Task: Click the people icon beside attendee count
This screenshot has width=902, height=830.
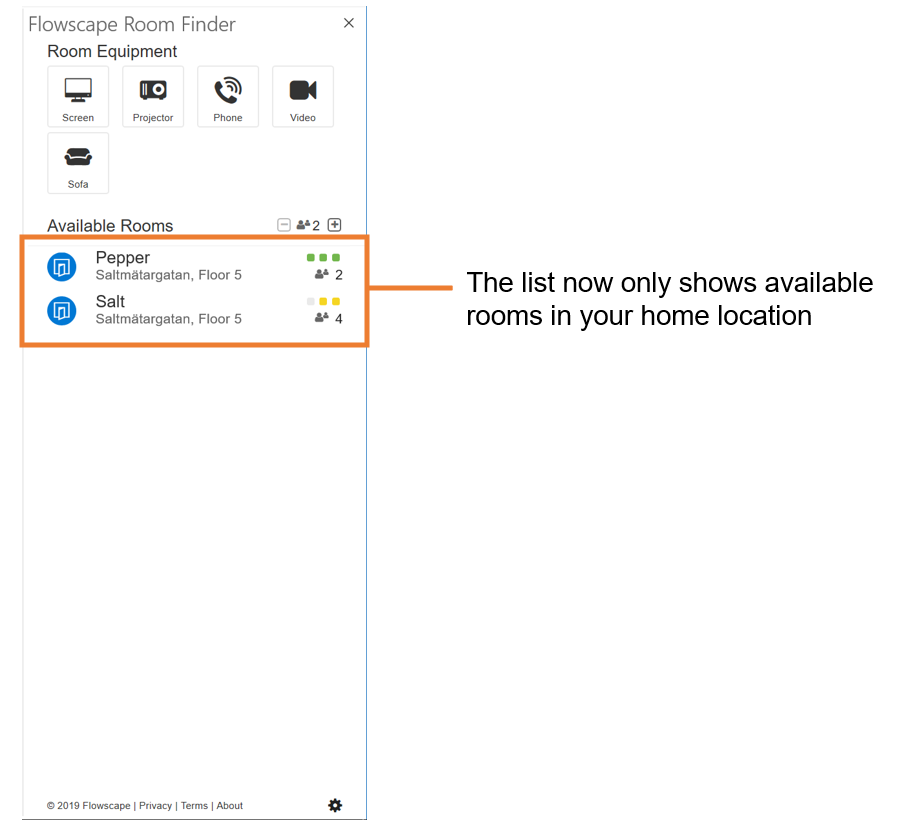Action: point(303,225)
